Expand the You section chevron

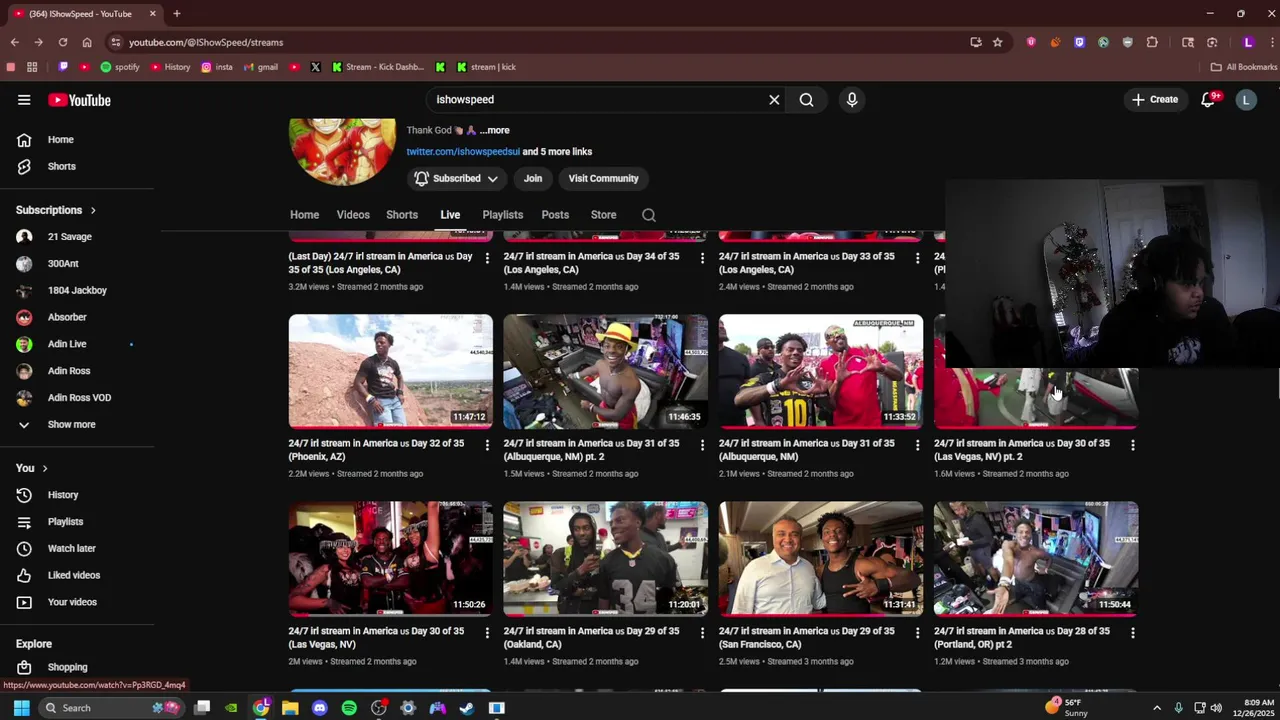[44, 468]
